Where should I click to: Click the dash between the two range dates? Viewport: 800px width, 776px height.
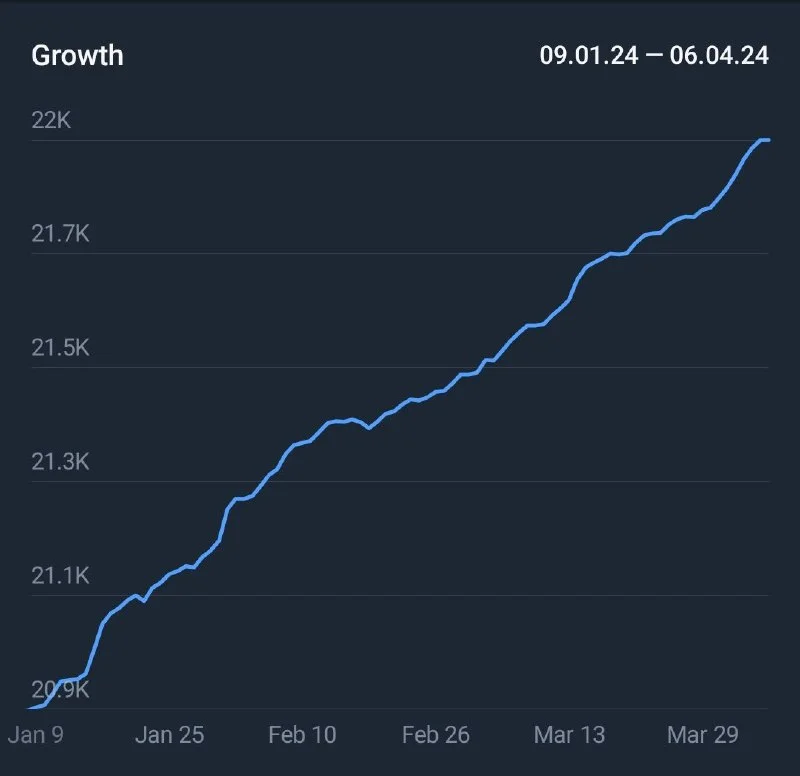click(653, 55)
